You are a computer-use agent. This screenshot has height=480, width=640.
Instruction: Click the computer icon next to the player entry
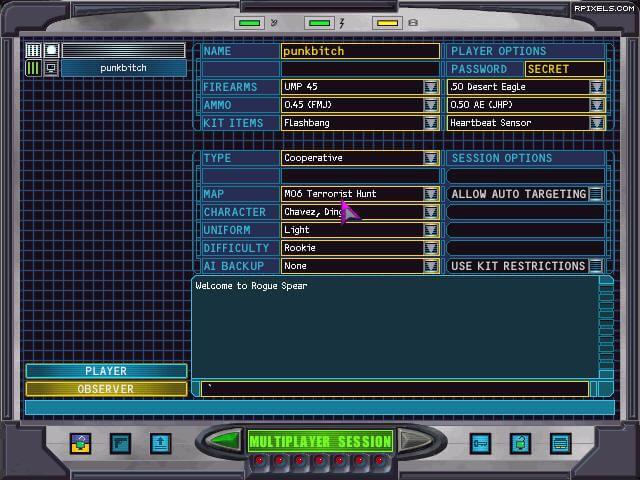51,68
